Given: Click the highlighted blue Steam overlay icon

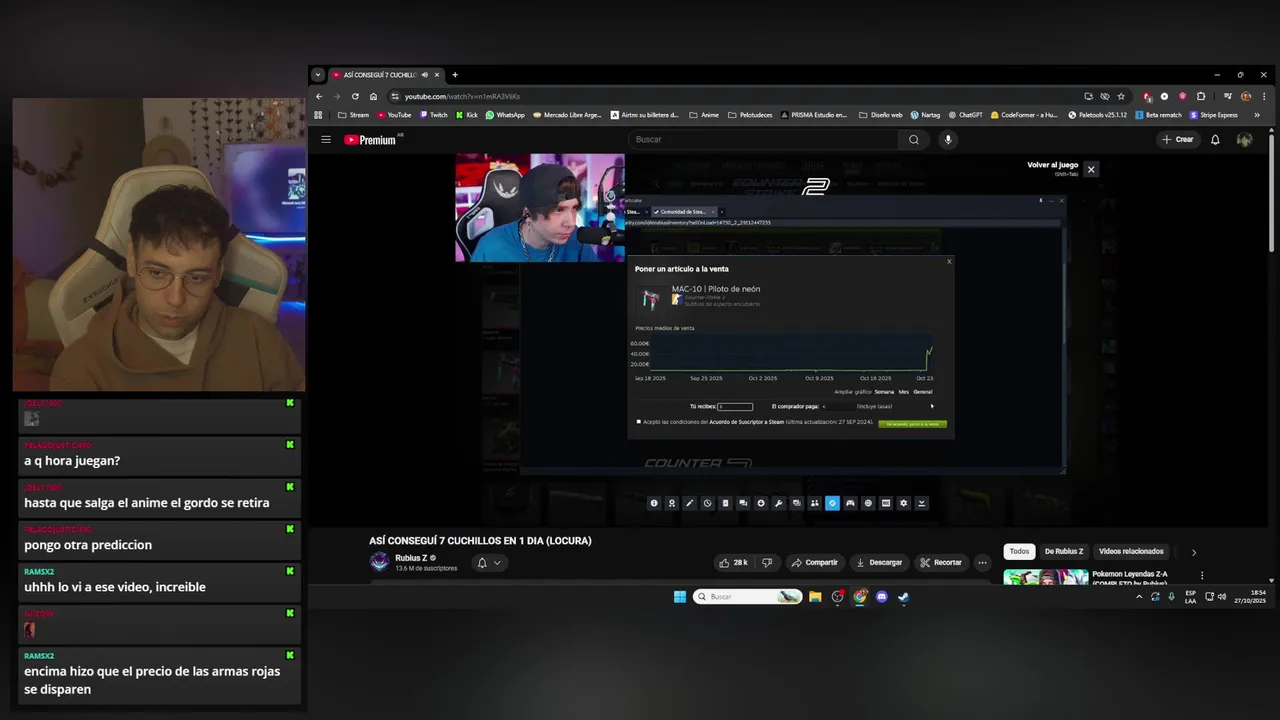Looking at the screenshot, I should [832, 503].
